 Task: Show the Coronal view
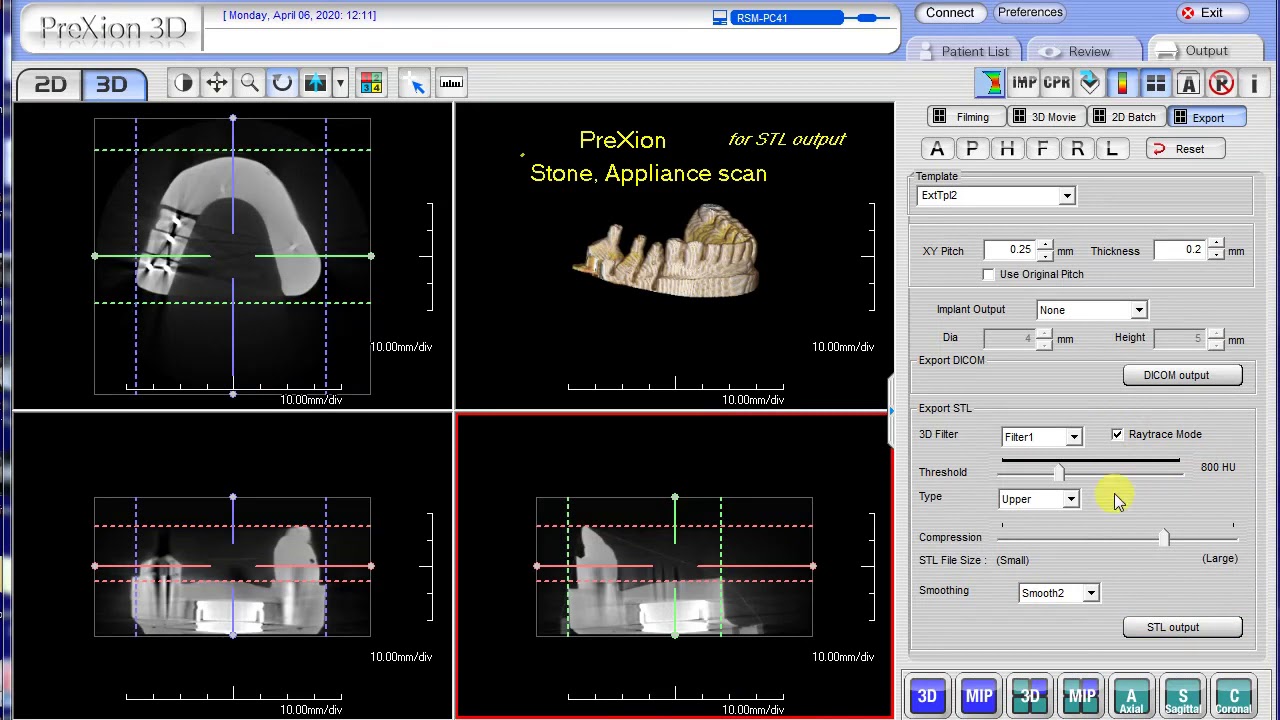1234,696
